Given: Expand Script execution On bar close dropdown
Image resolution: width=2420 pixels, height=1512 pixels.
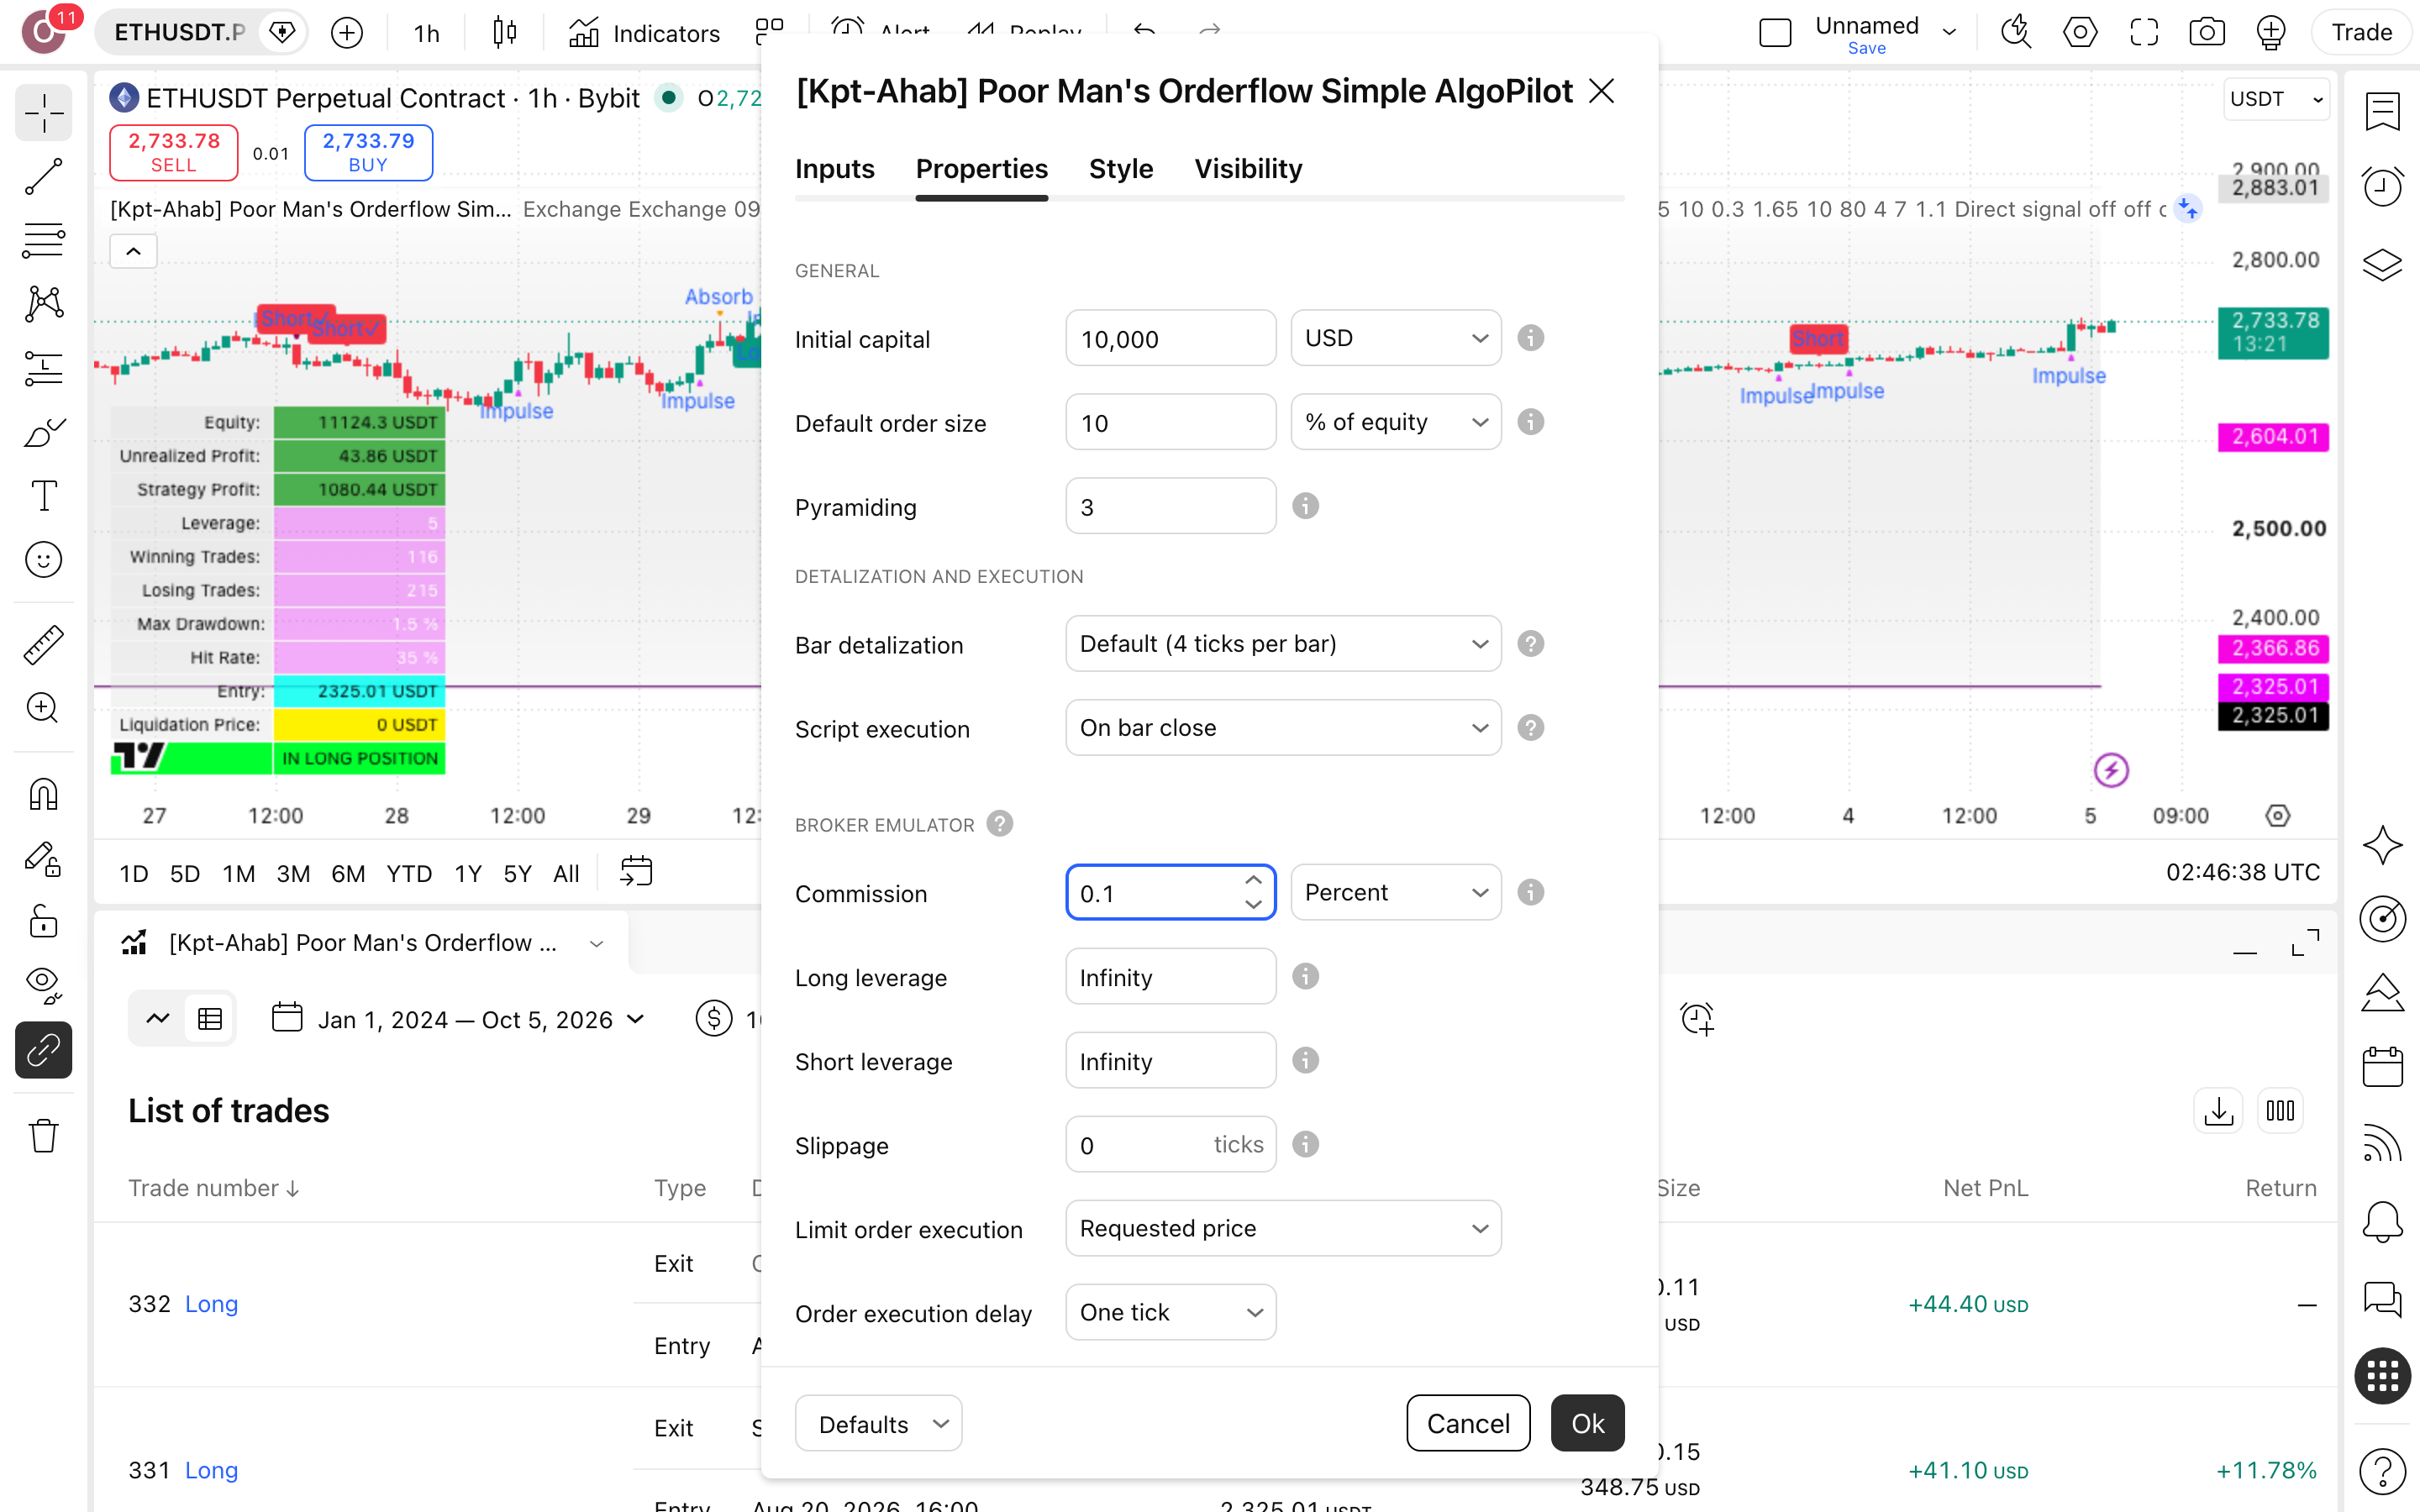Looking at the screenshot, I should coord(1283,728).
